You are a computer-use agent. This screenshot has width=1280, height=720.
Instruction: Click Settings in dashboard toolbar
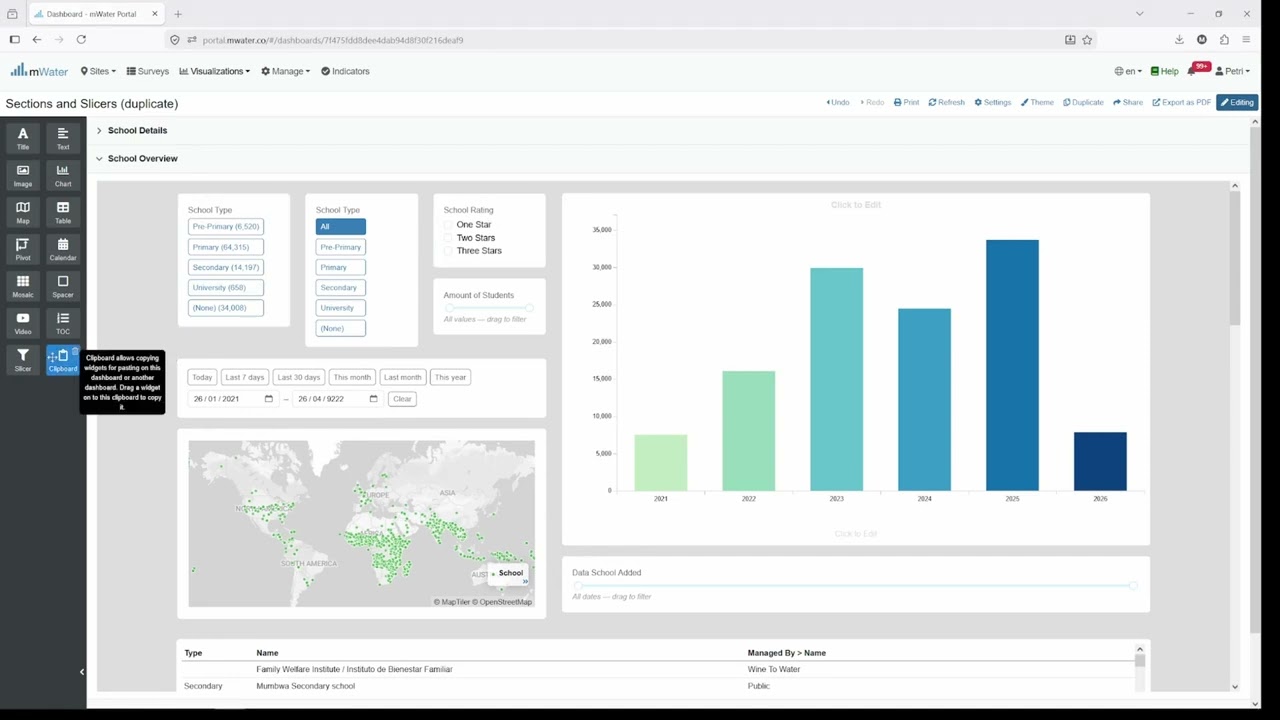click(x=993, y=103)
